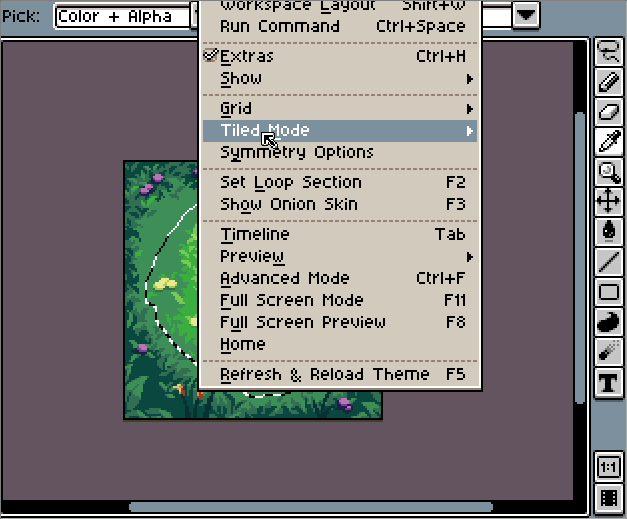
Task: Click the 1:1 zoom button
Action: coord(609,467)
